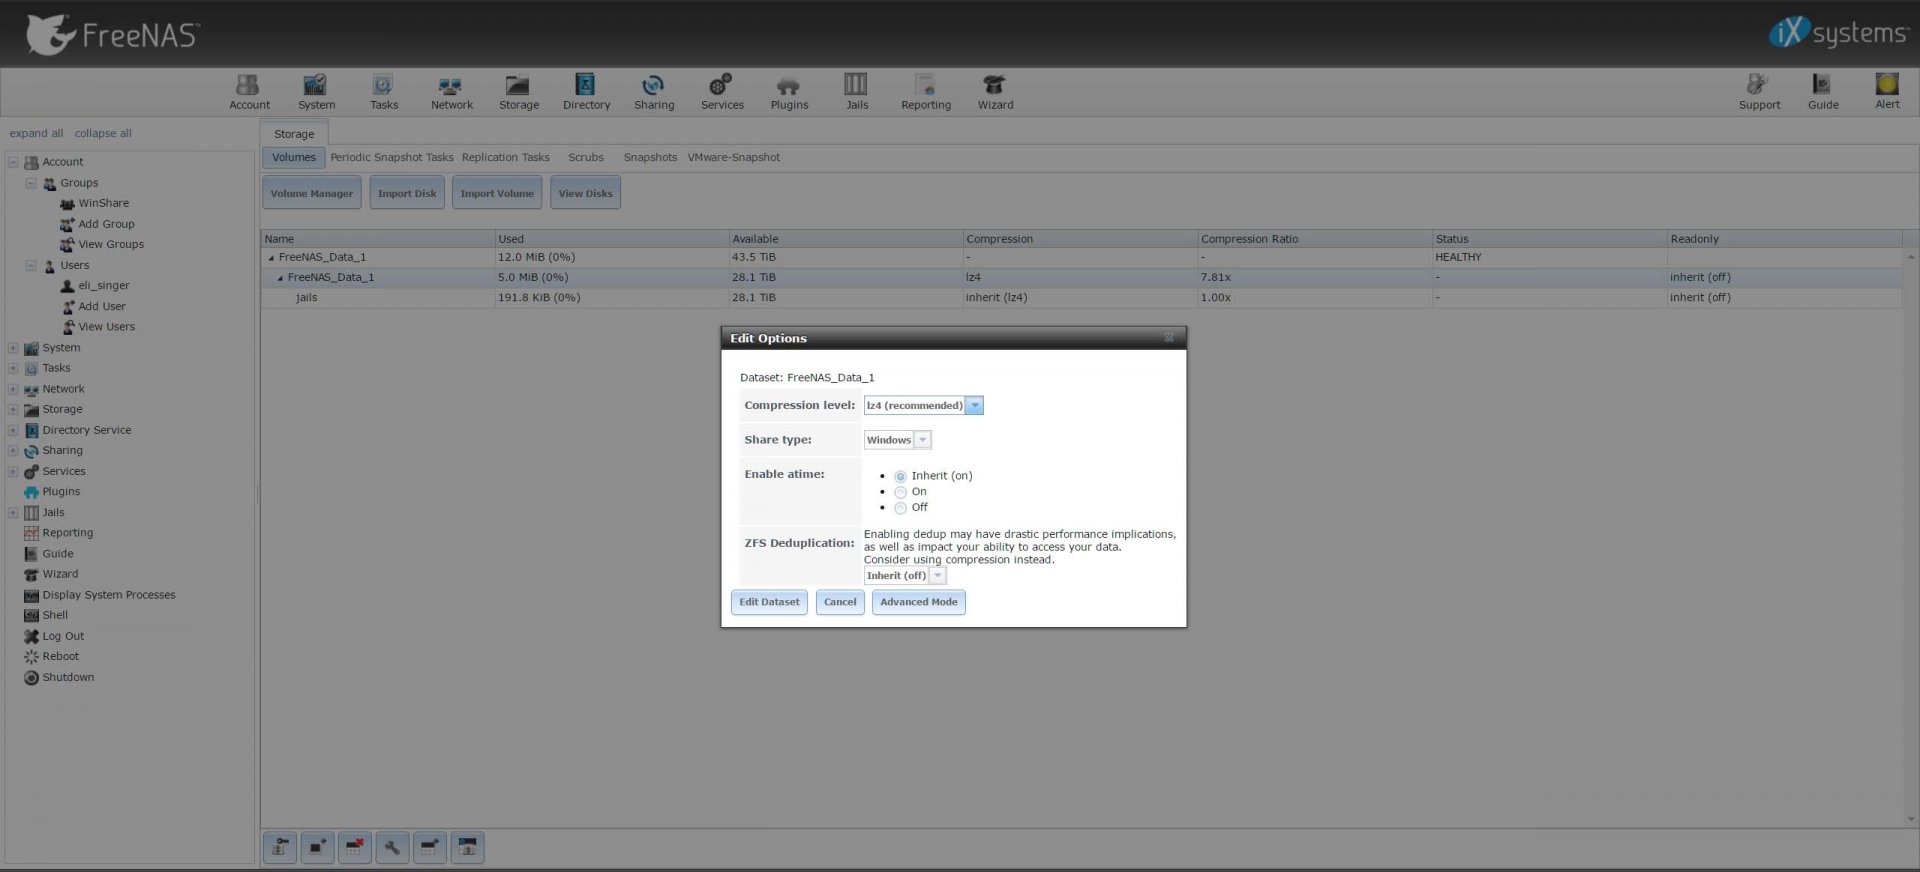The image size is (1920, 872).
Task: Click the iXsystems logo
Action: 1838,32
